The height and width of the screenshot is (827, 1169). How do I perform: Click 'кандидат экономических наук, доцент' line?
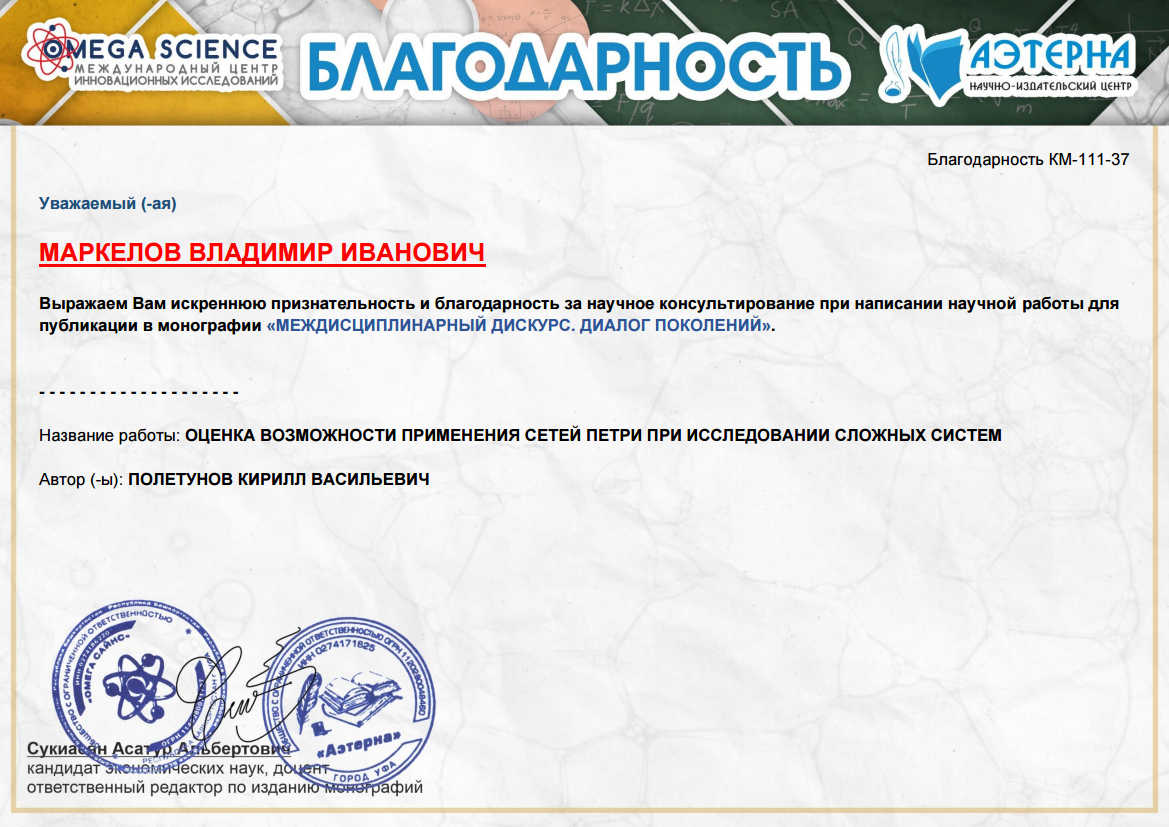pos(177,767)
